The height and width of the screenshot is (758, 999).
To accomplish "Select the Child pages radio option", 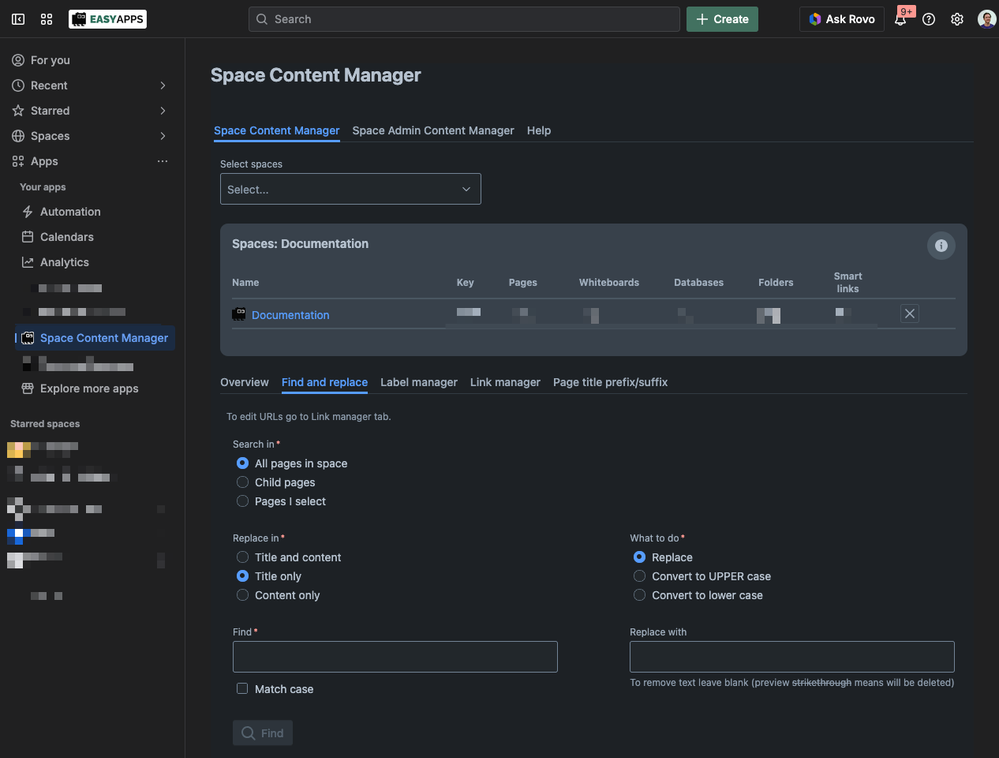I will pyautogui.click(x=243, y=482).
